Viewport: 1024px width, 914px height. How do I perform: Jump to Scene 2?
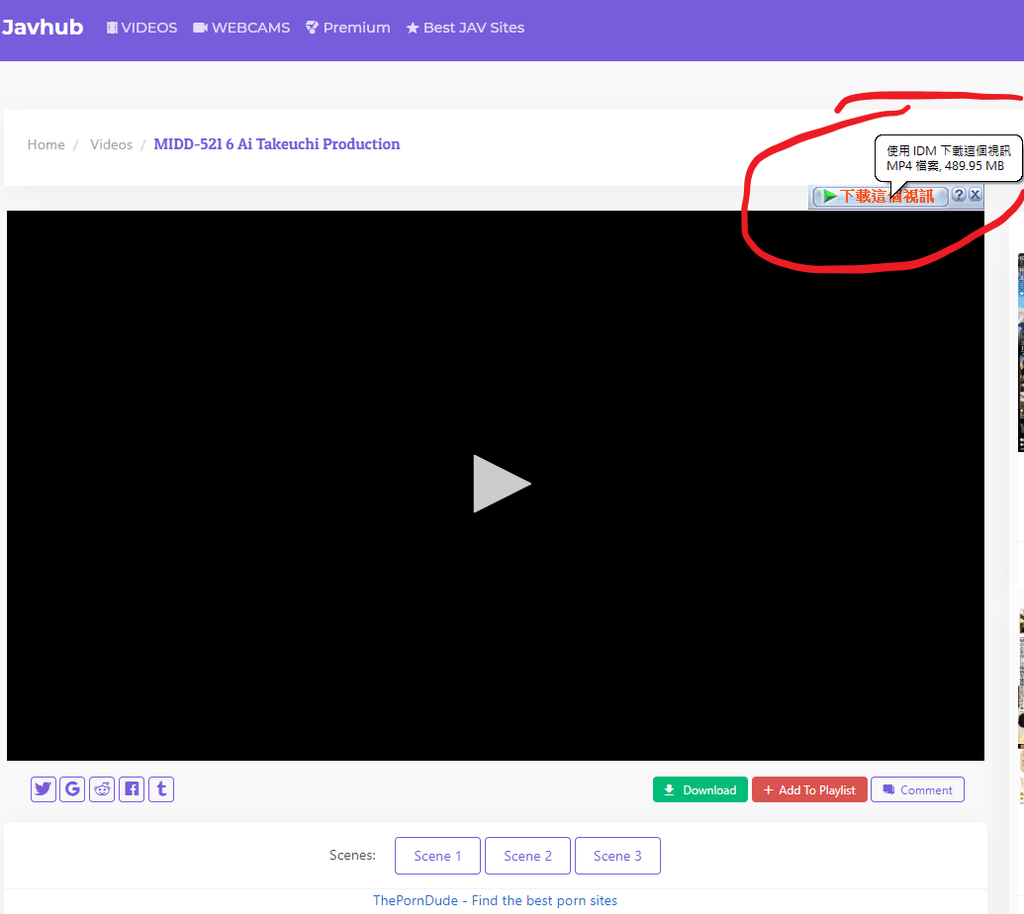[527, 855]
